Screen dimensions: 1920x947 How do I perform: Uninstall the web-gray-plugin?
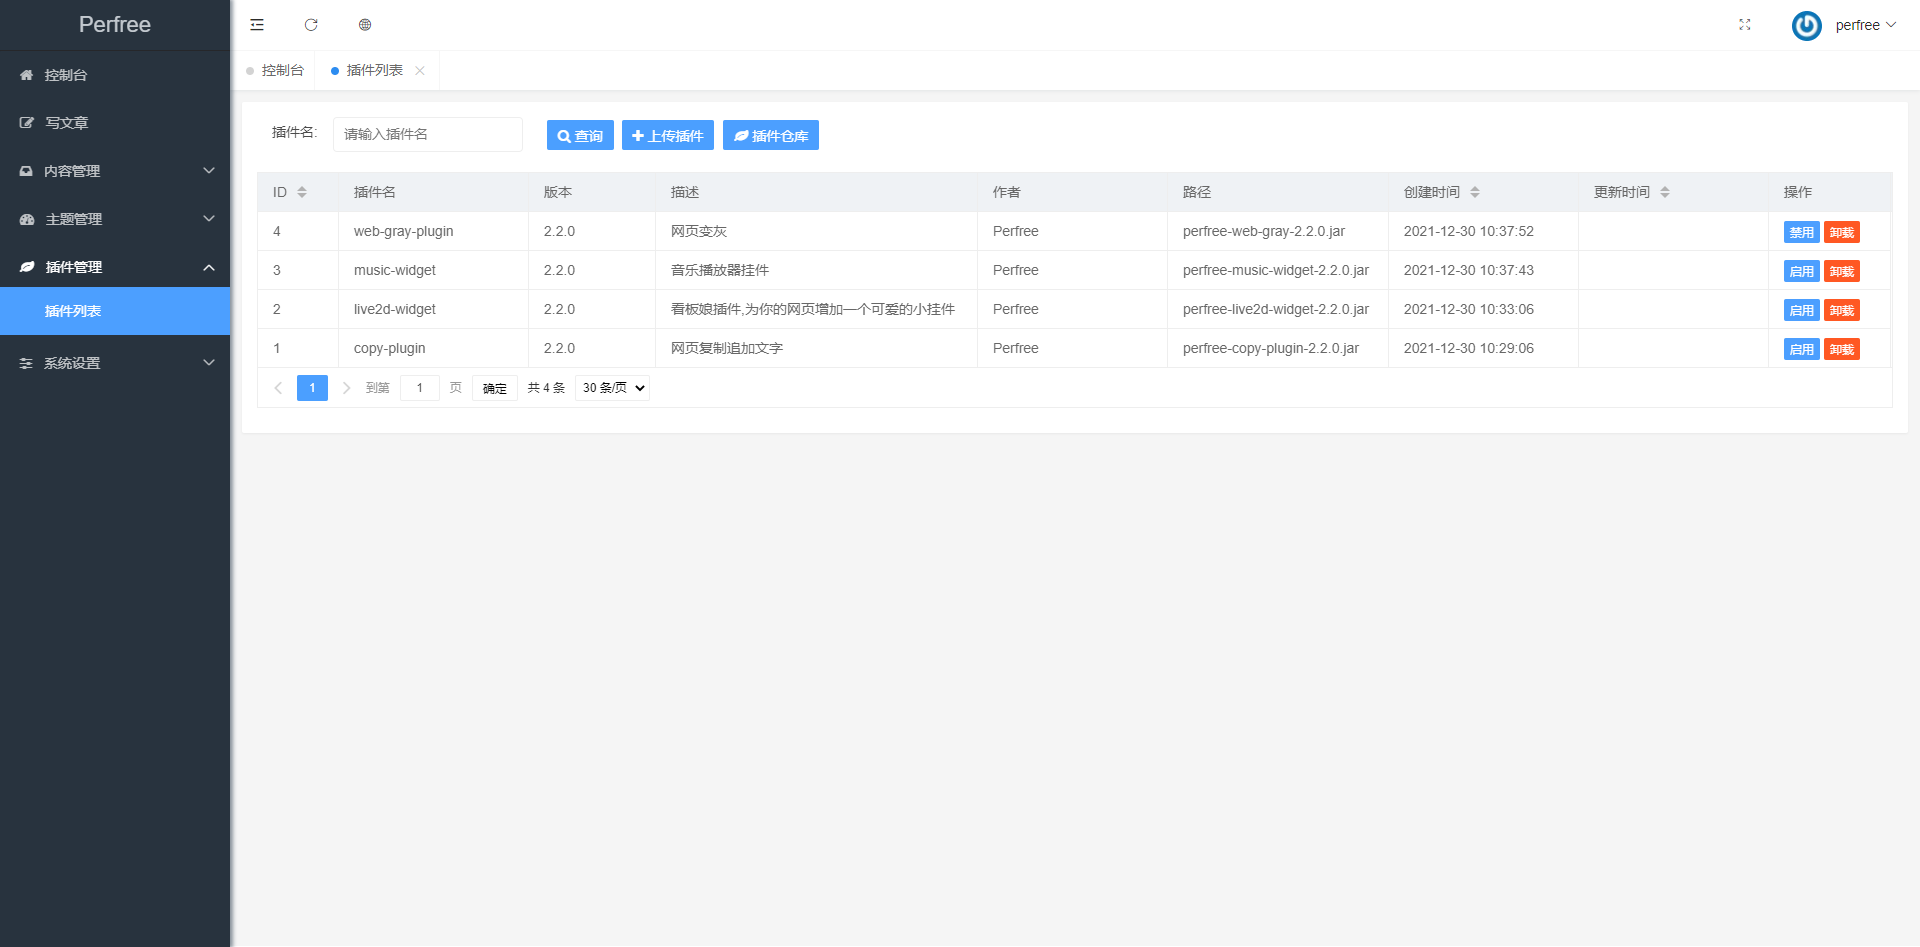point(1842,232)
